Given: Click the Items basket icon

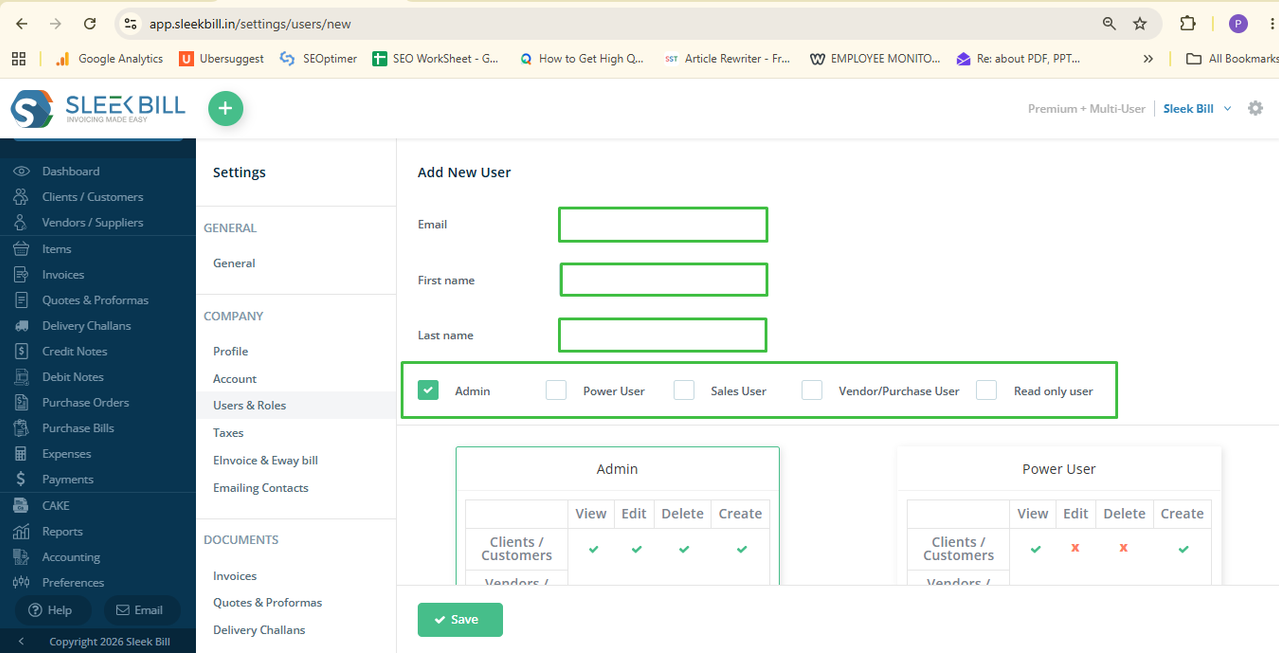Looking at the screenshot, I should click(x=21, y=249).
